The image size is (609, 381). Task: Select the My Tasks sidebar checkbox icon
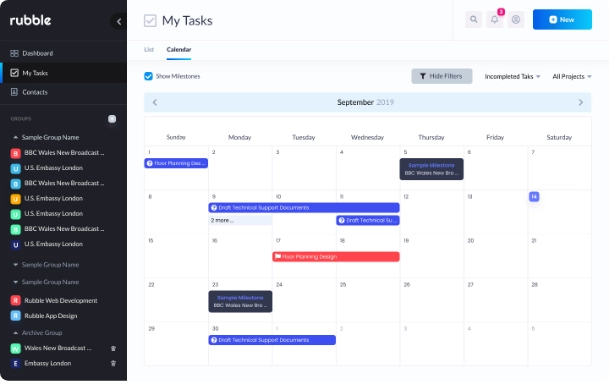click(x=14, y=73)
